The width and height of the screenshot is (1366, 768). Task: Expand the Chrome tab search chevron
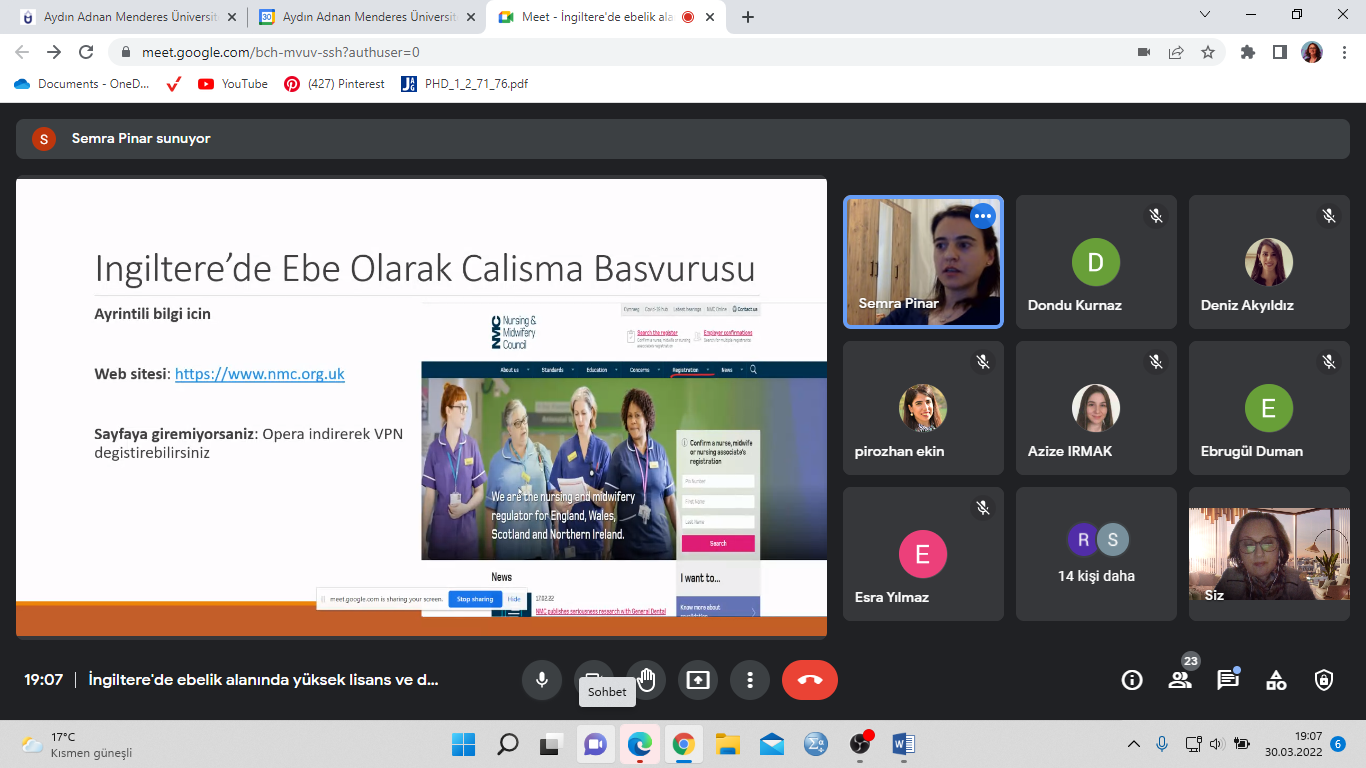tap(1205, 15)
